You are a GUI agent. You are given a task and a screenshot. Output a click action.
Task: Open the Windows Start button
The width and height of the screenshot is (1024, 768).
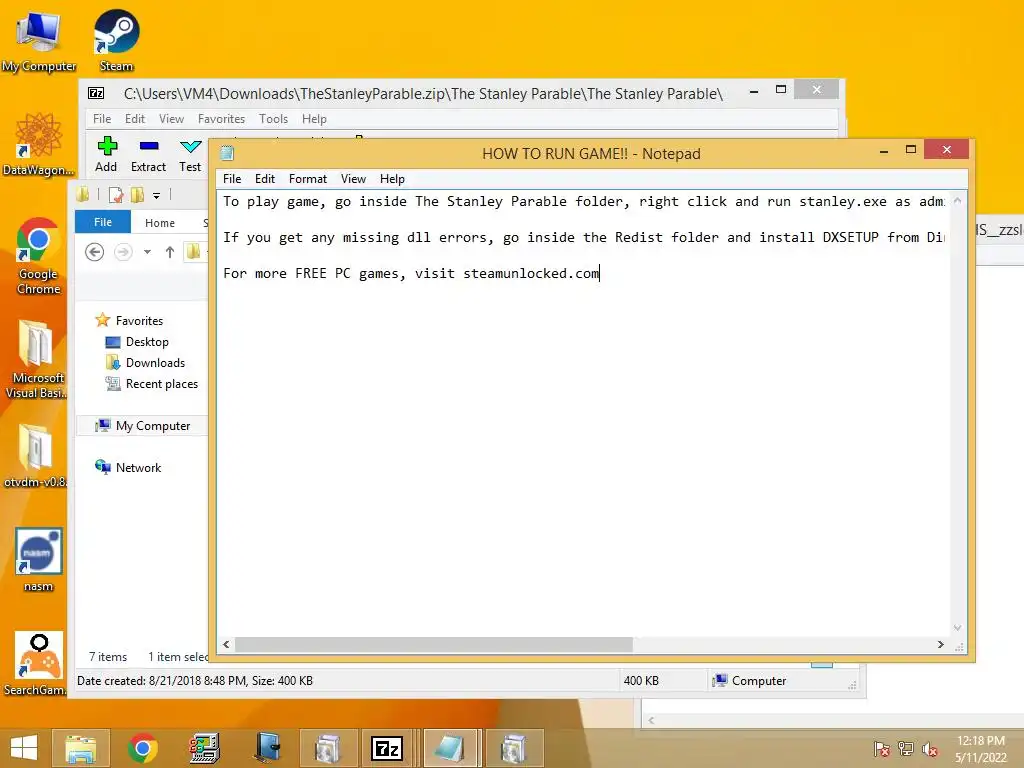pyautogui.click(x=24, y=748)
